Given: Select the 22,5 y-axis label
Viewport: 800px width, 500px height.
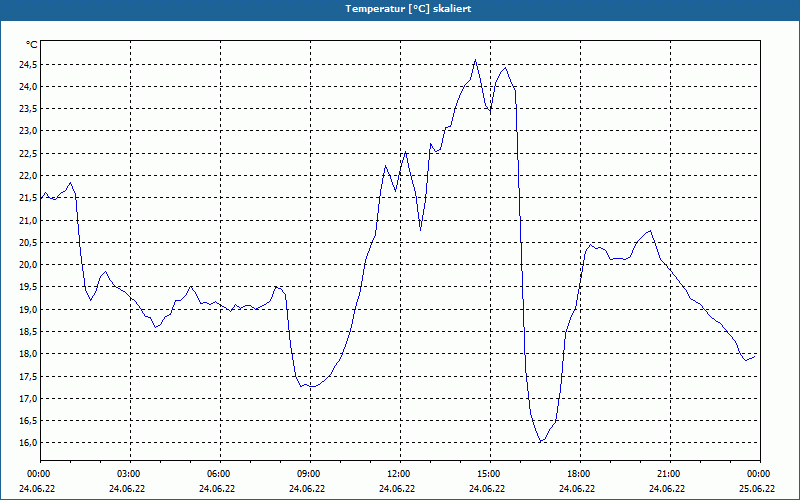Looking at the screenshot, I should point(28,153).
